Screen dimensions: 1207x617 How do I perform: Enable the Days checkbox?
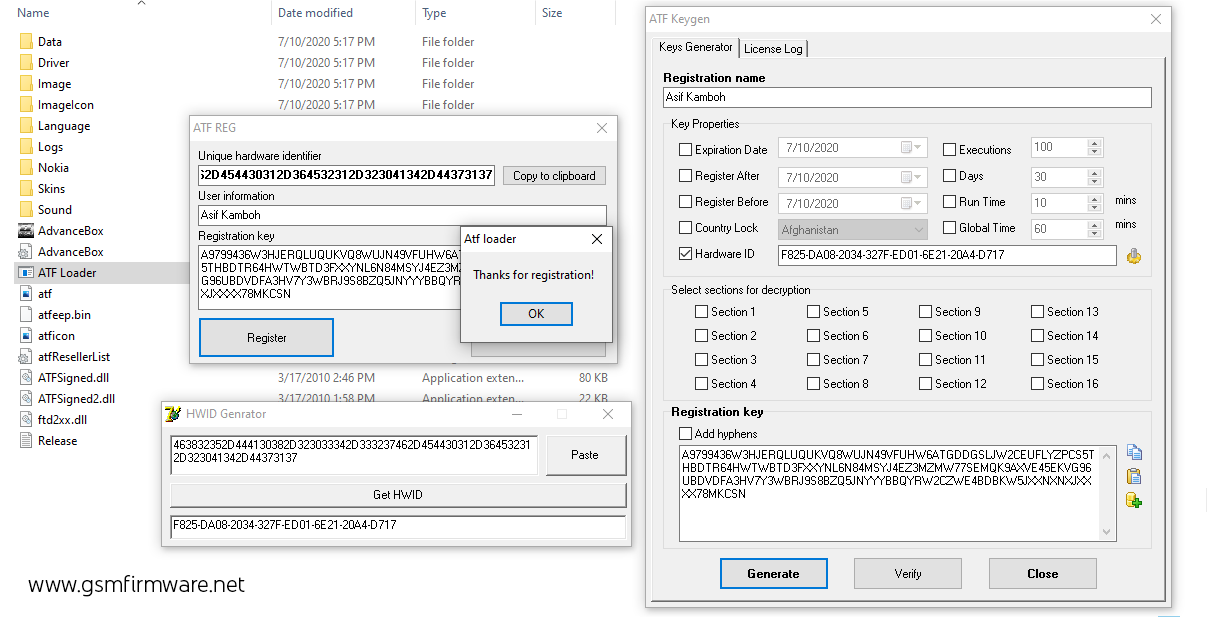click(x=949, y=176)
